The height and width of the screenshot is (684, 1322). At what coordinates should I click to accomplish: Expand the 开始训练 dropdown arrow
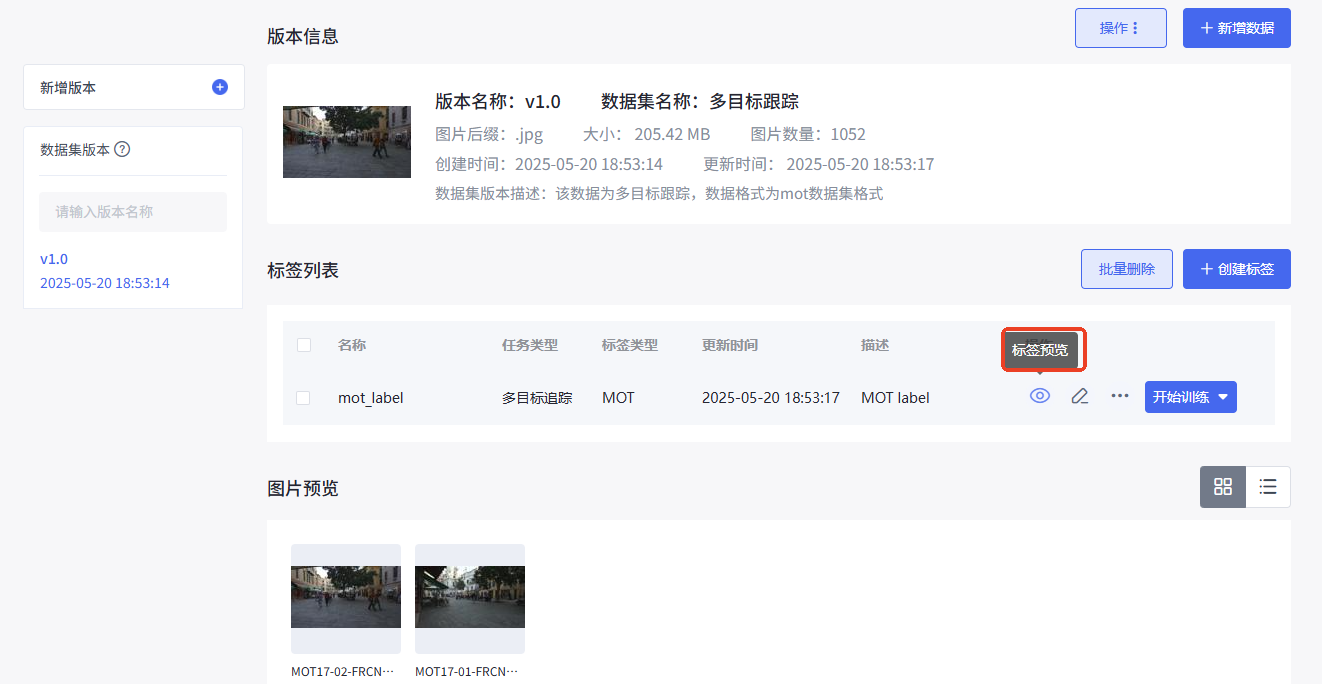pos(1223,397)
